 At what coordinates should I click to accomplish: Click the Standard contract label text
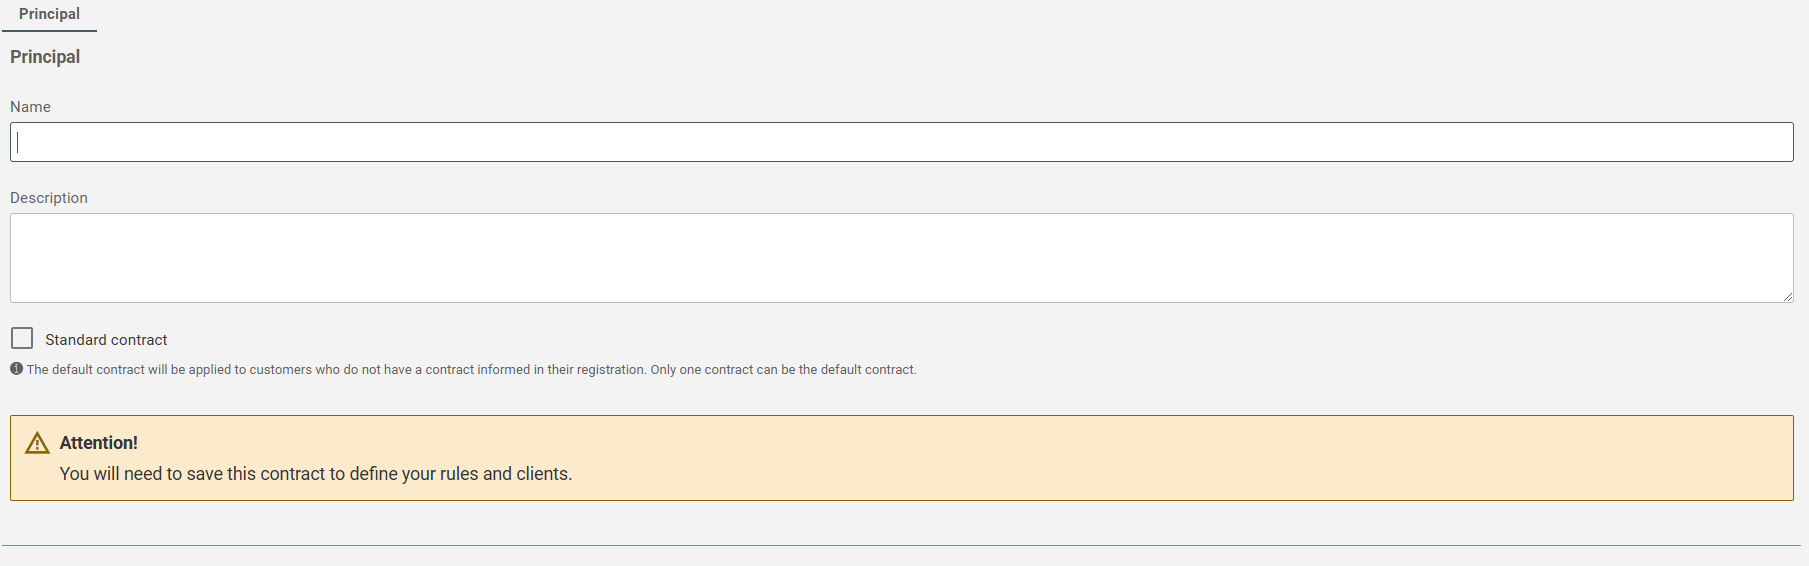pos(106,340)
